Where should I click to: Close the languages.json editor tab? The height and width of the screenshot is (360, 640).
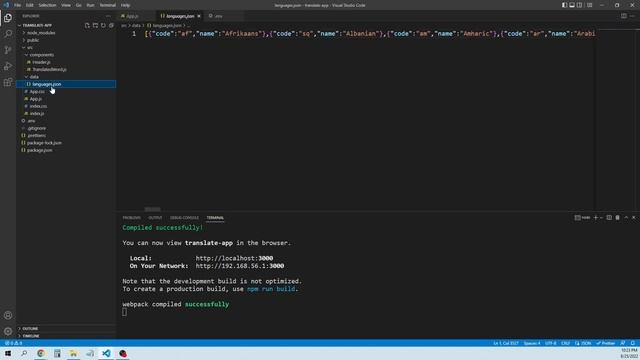[199, 16]
